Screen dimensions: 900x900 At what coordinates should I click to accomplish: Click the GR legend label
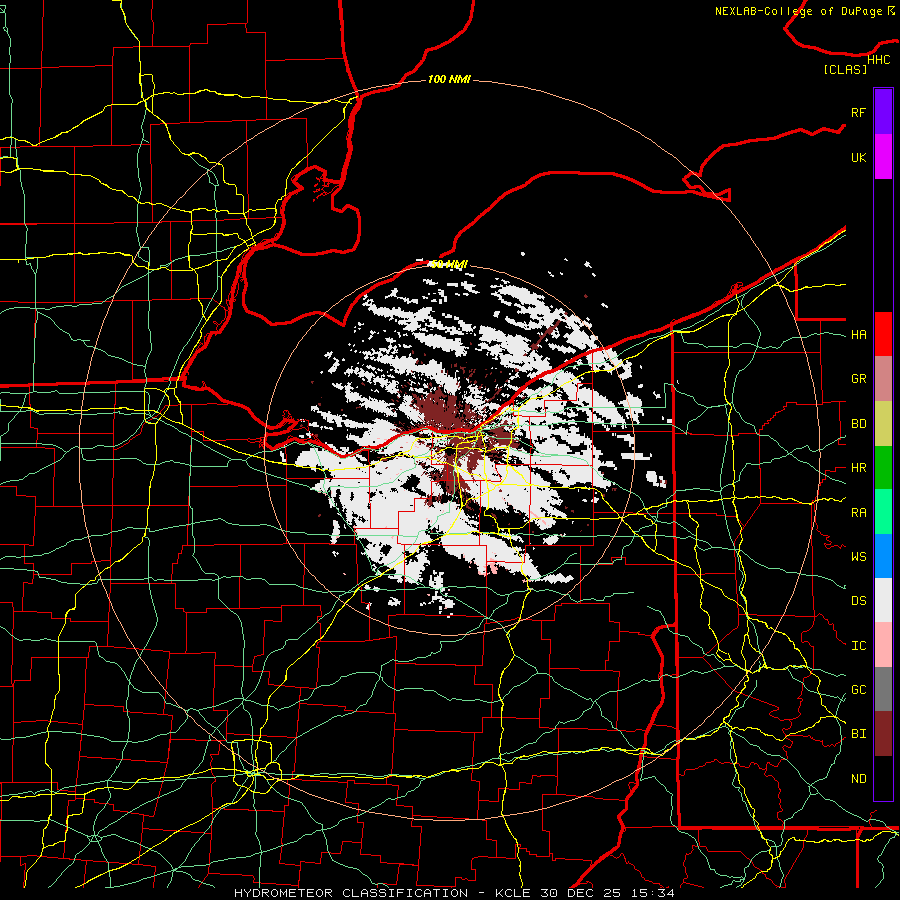click(x=859, y=379)
